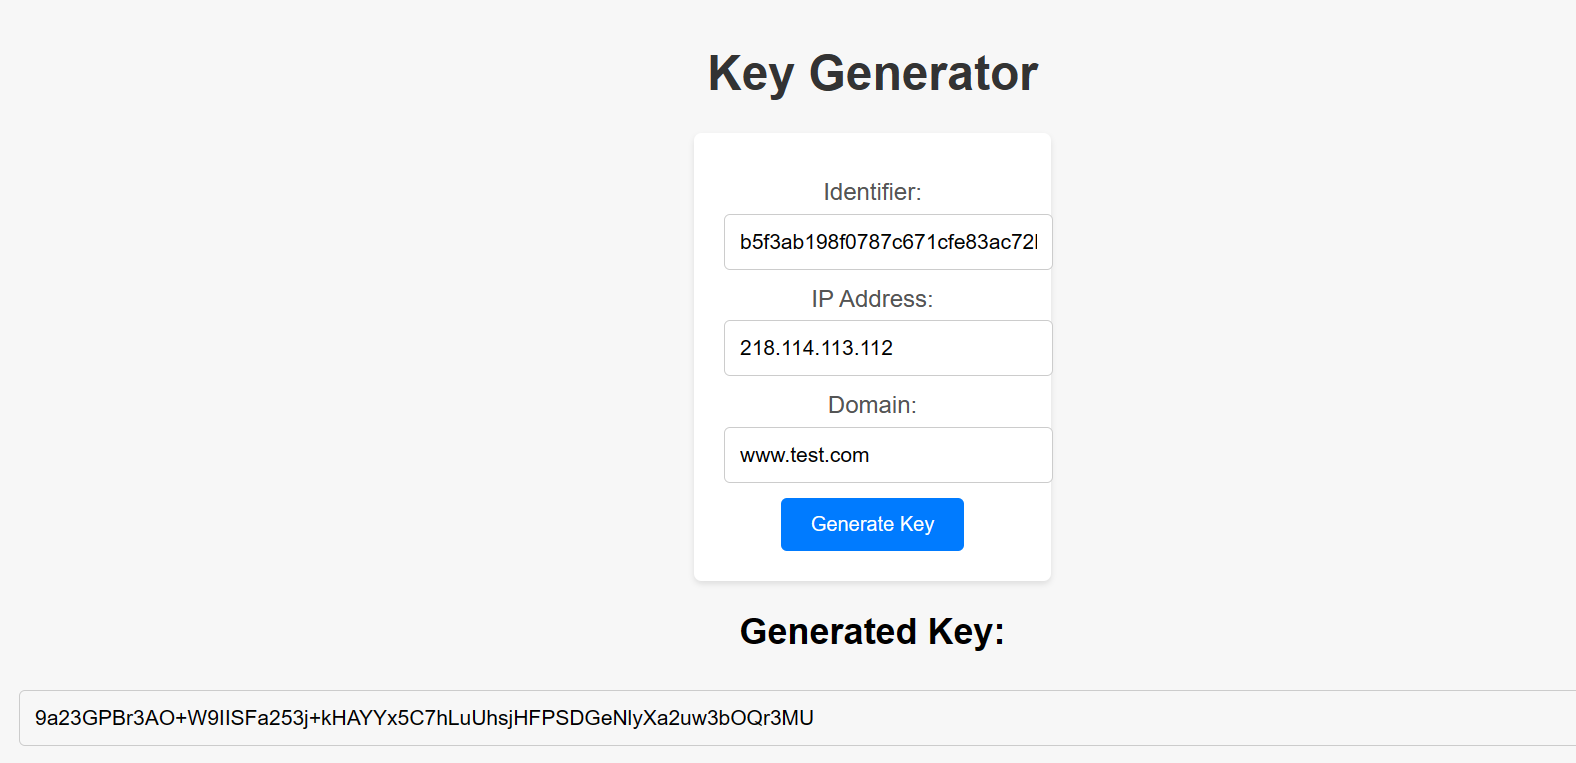This screenshot has height=763, width=1576.
Task: Click the "Key Generator" page heading
Action: coord(872,73)
